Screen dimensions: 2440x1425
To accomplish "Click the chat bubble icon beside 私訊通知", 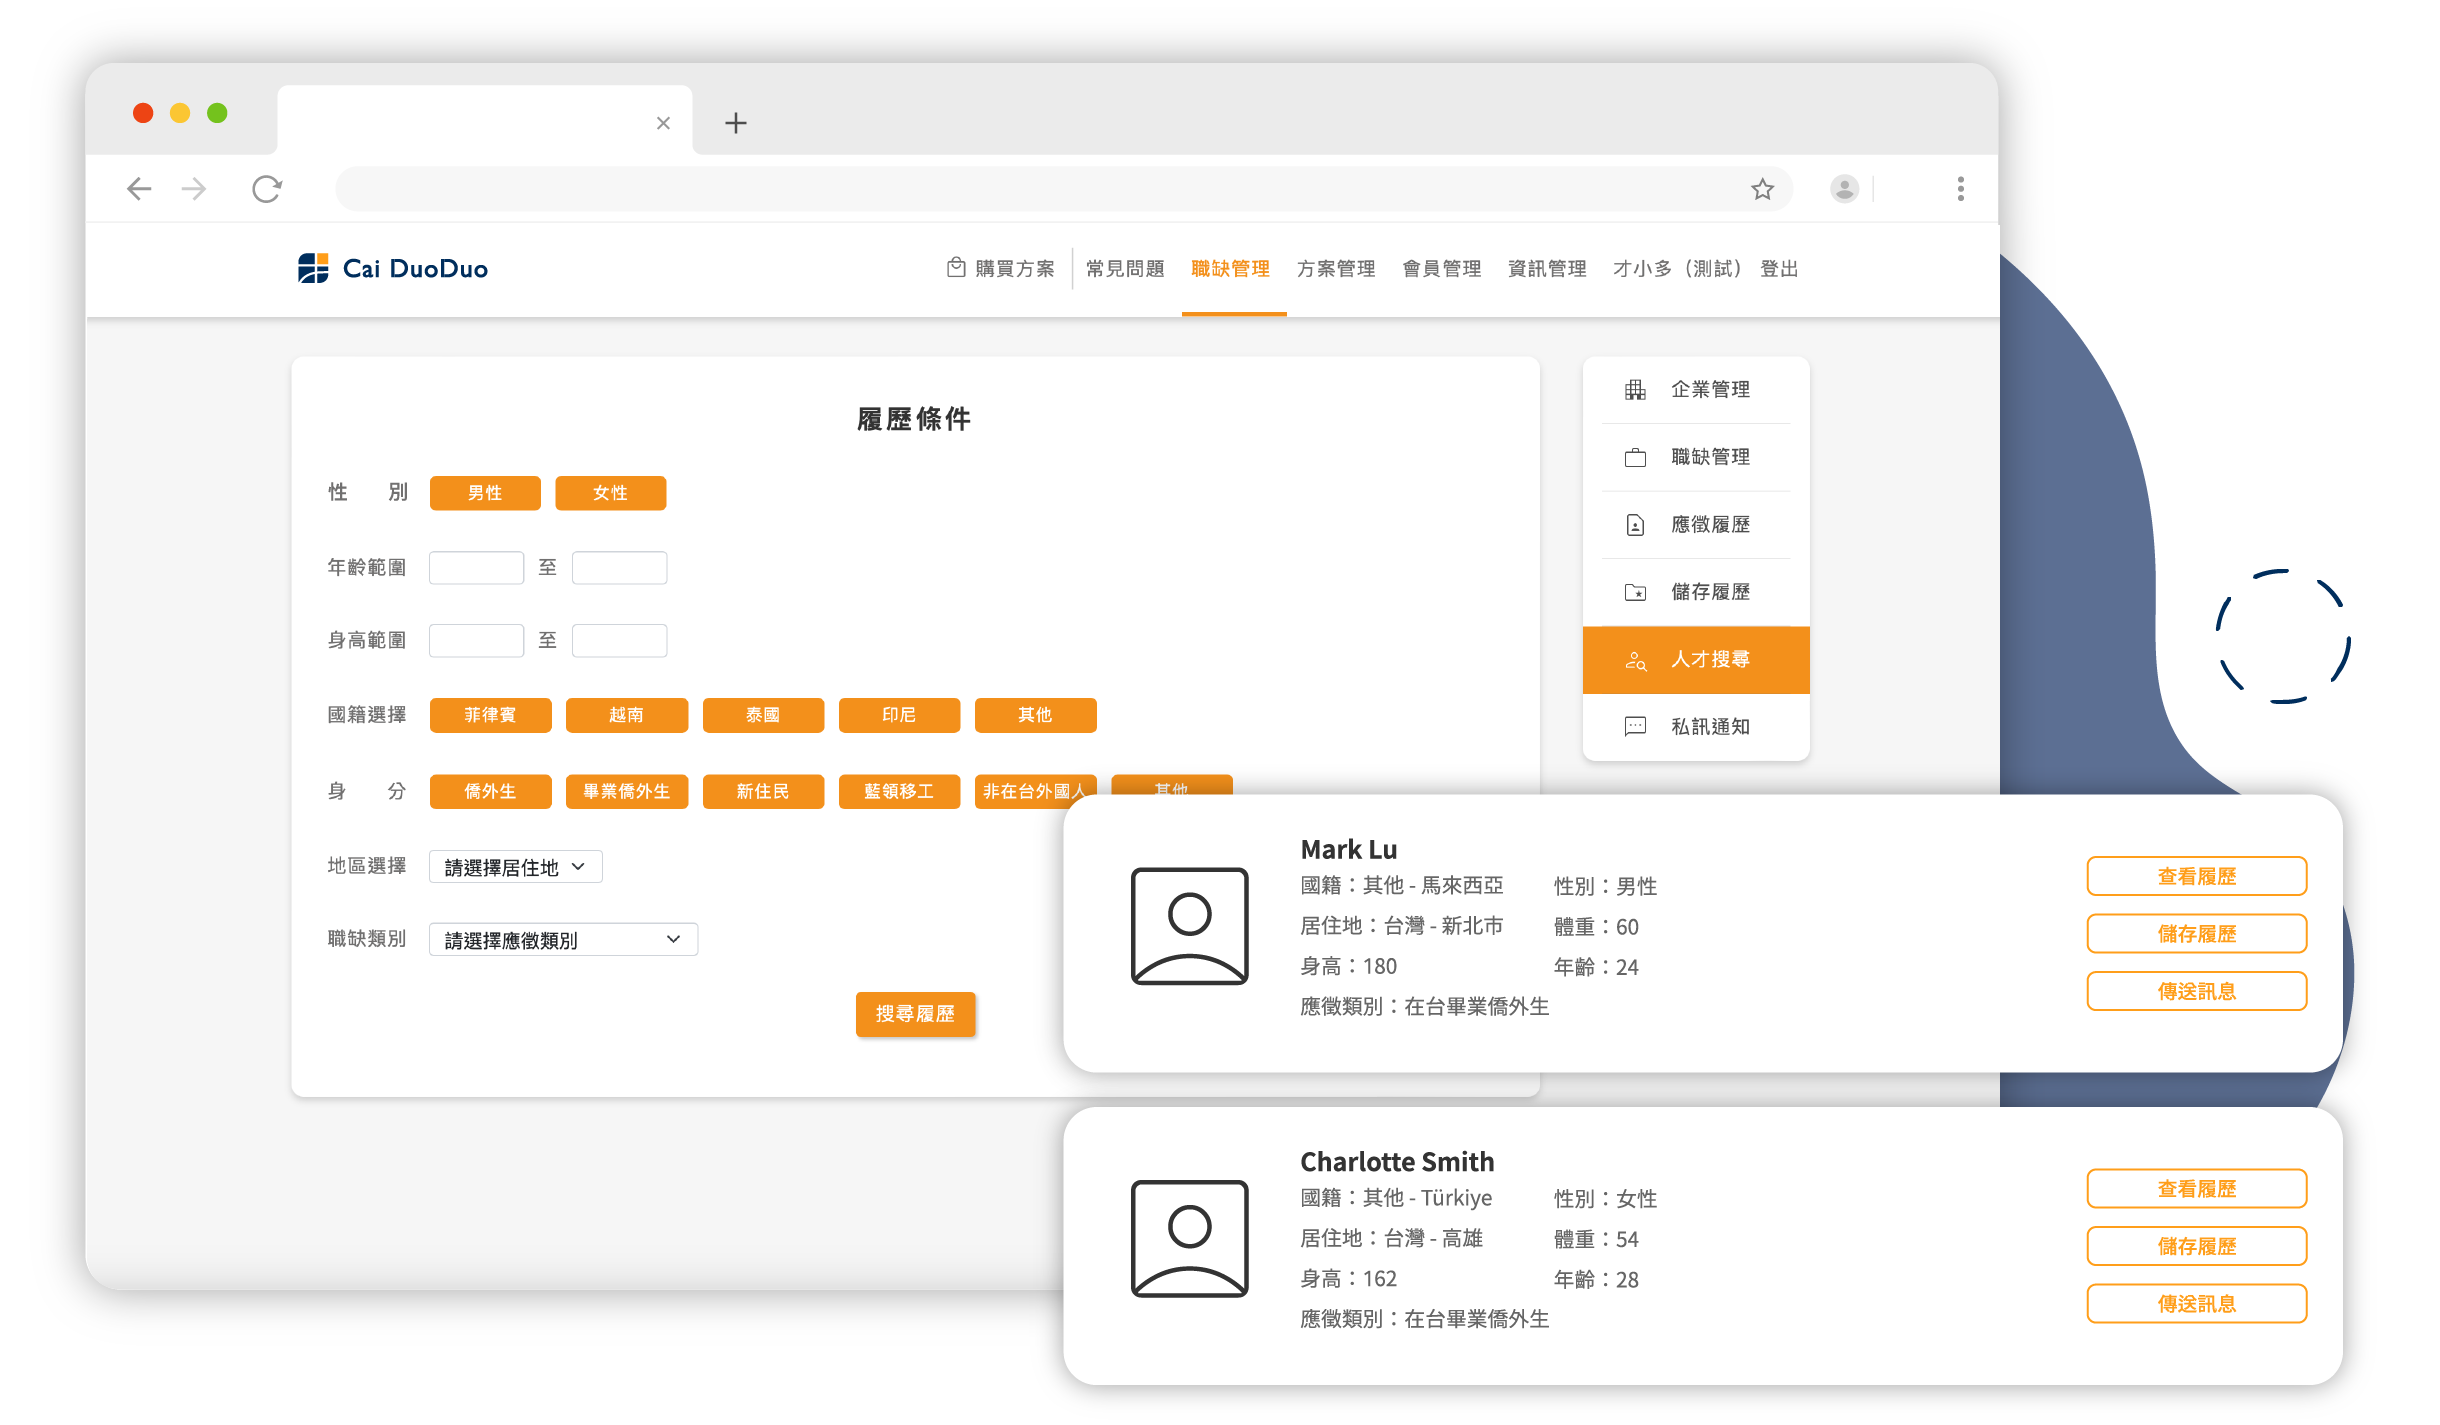I will (x=1635, y=726).
